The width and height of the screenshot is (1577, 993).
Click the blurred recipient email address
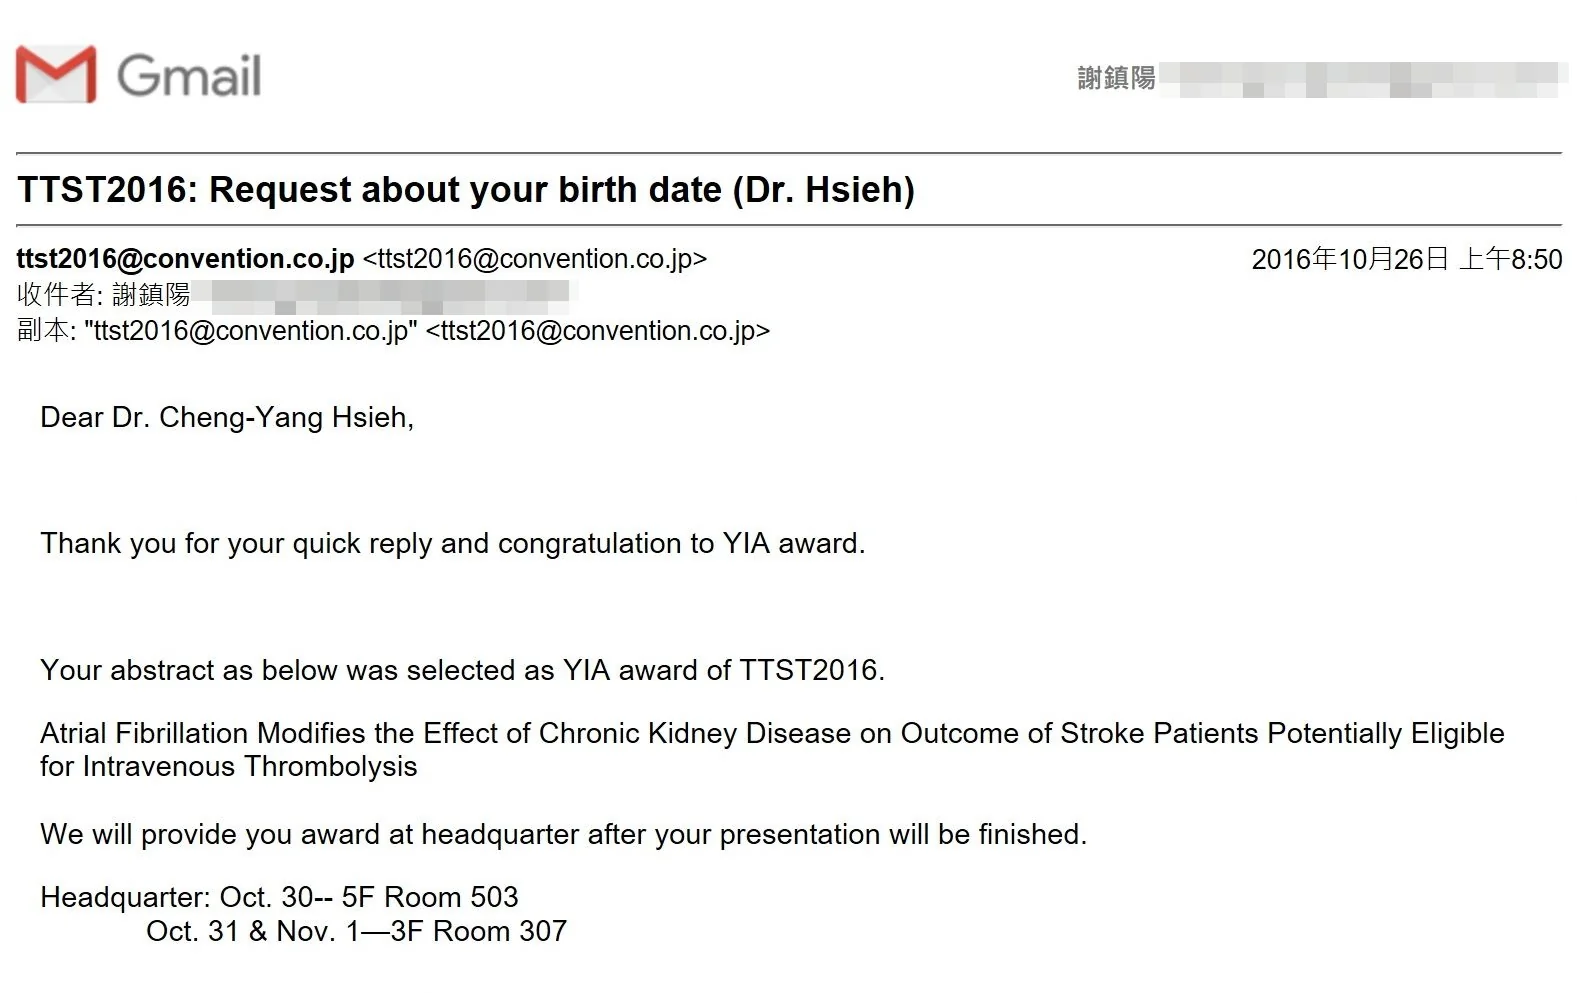click(x=383, y=294)
